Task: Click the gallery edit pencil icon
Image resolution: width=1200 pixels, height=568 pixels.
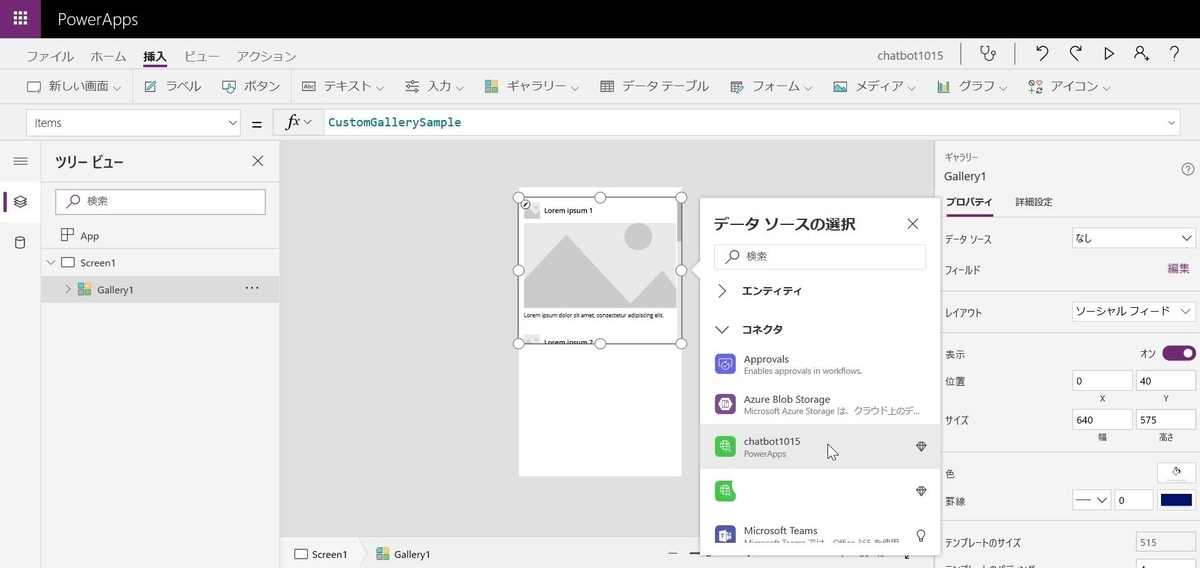Action: [526, 203]
